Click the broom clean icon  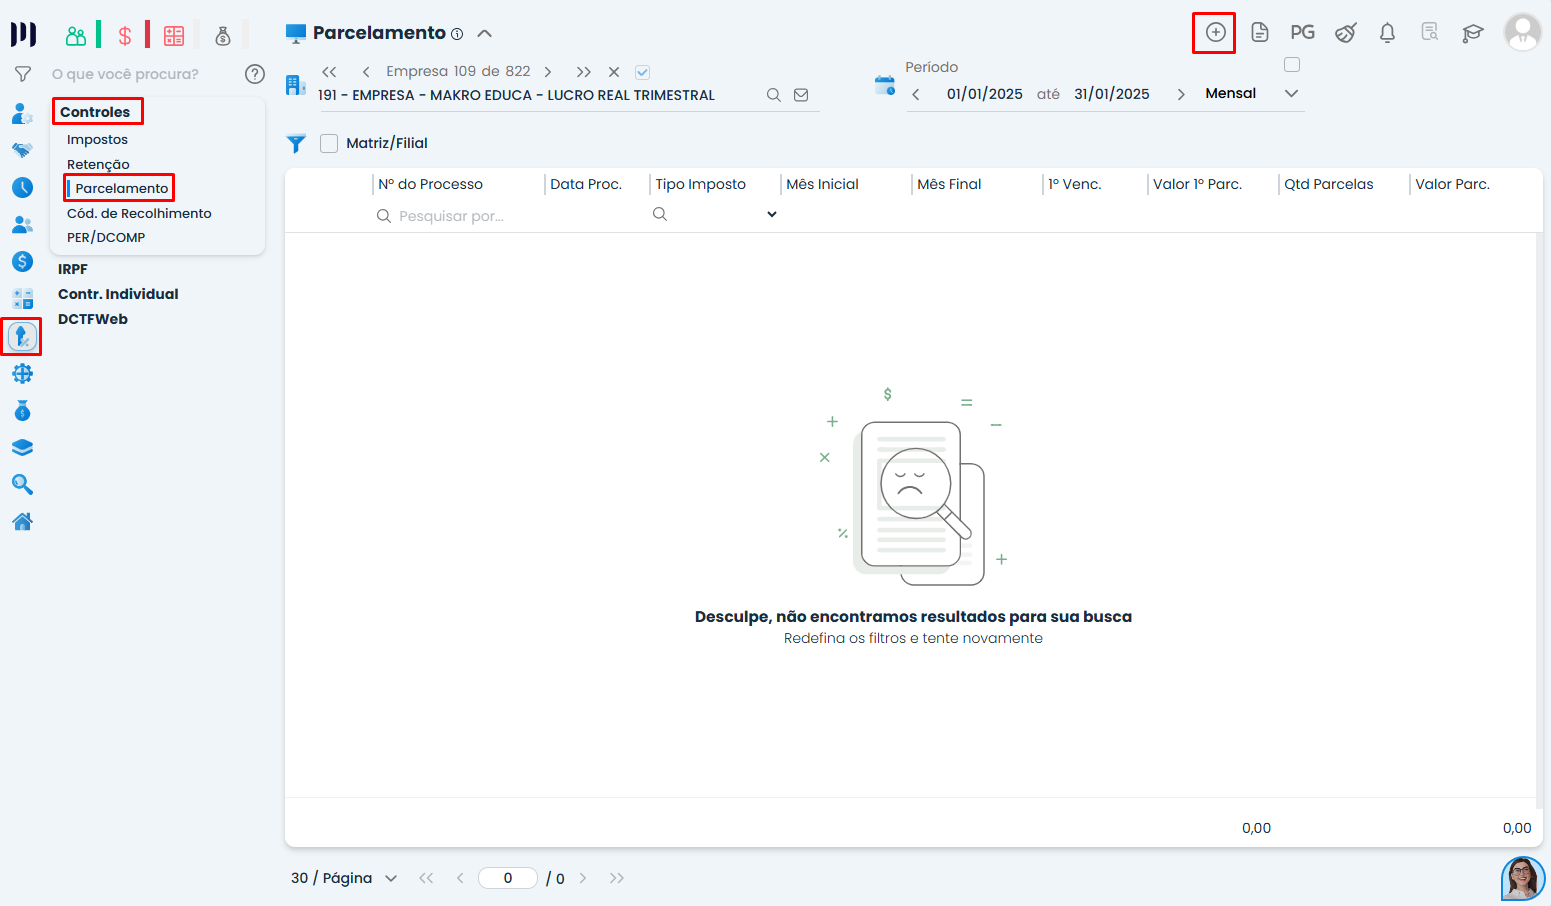point(1345,32)
